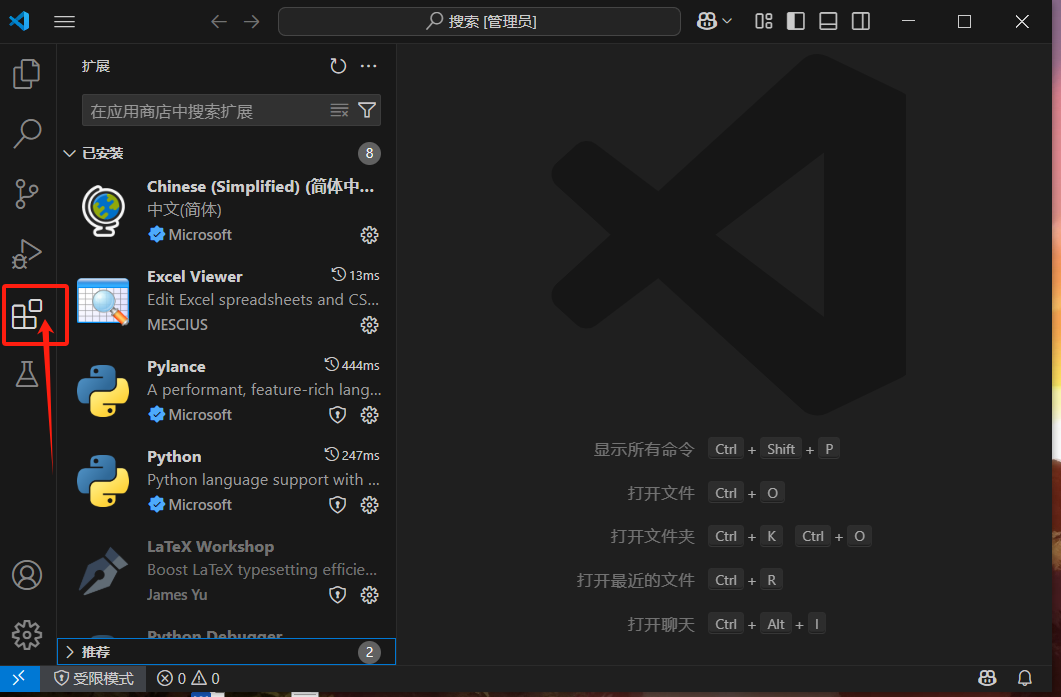Viewport: 1061px width, 697px height.
Task: Open the Copilot chat icon in title bar
Action: [x=706, y=22]
